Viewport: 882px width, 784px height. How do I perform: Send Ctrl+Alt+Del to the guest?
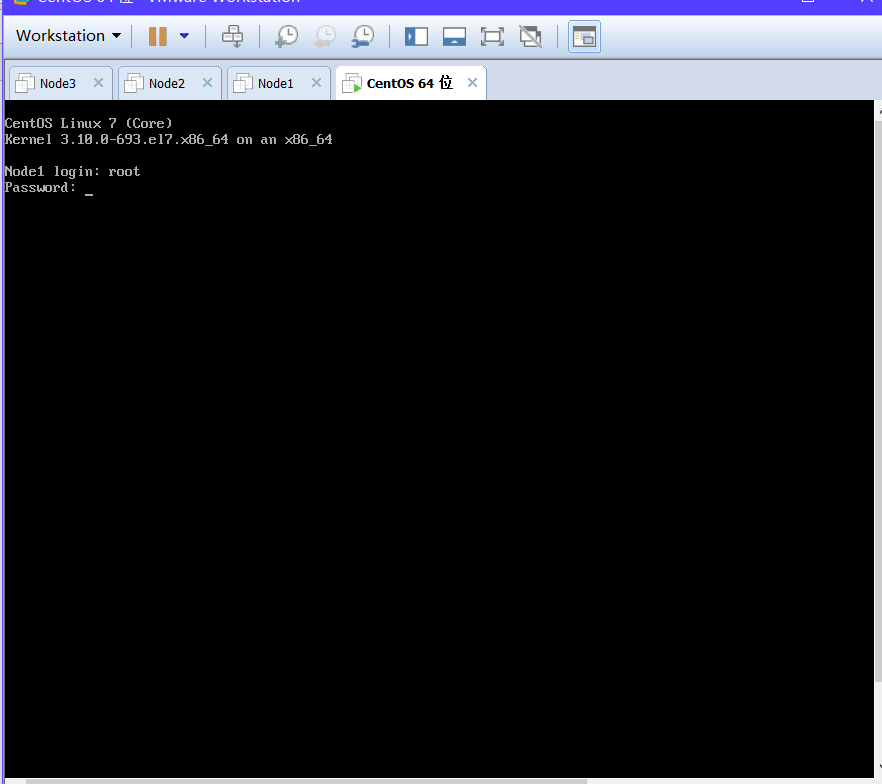[x=232, y=37]
